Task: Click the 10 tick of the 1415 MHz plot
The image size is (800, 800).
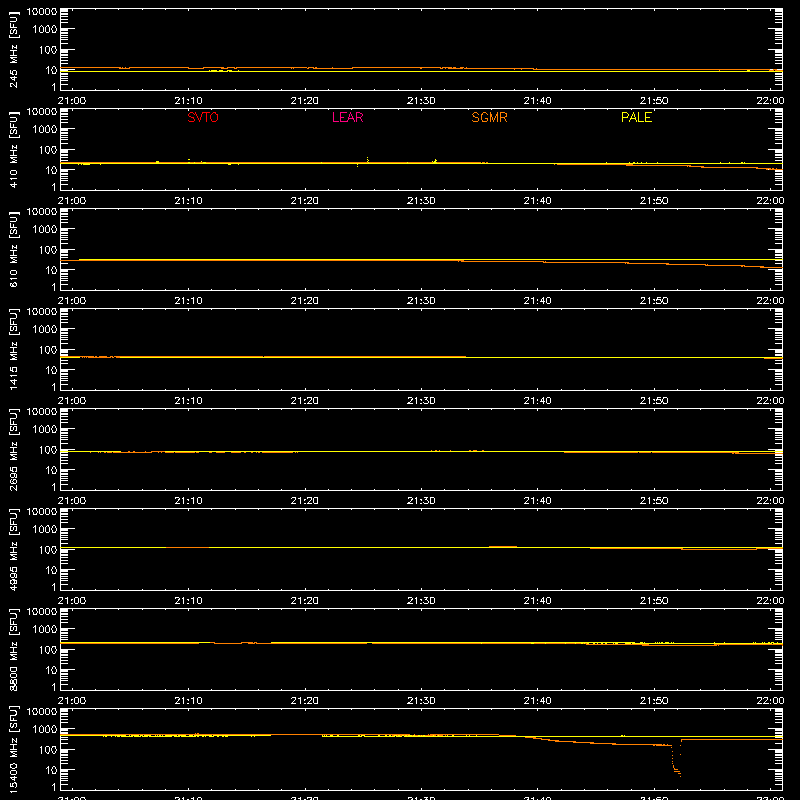Action: [51, 370]
